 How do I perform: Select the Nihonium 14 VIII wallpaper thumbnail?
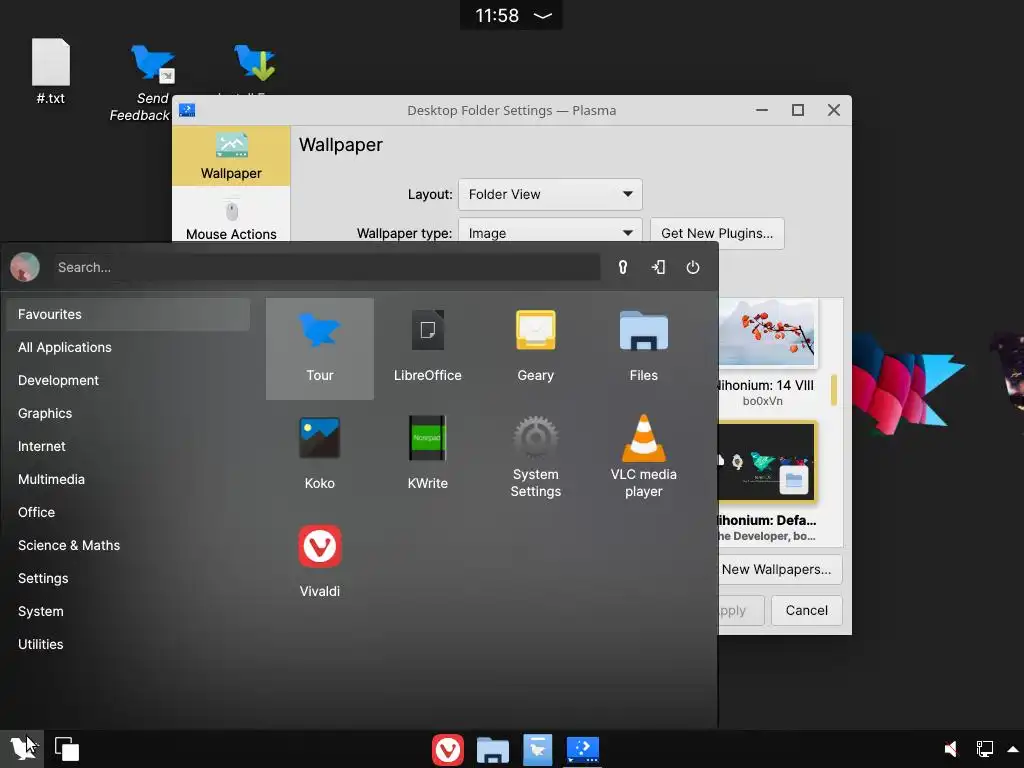click(767, 333)
